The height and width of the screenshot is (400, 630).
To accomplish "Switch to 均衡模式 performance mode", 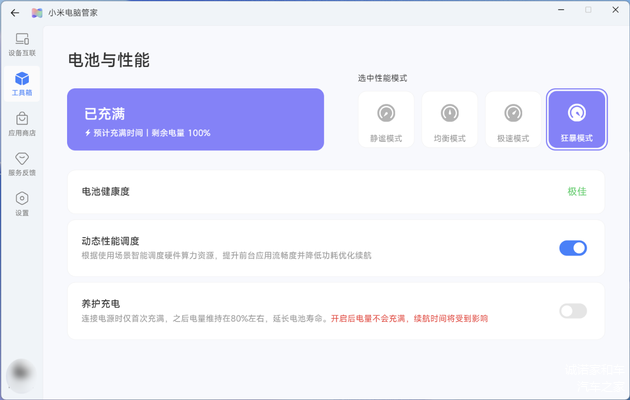I will [449, 119].
